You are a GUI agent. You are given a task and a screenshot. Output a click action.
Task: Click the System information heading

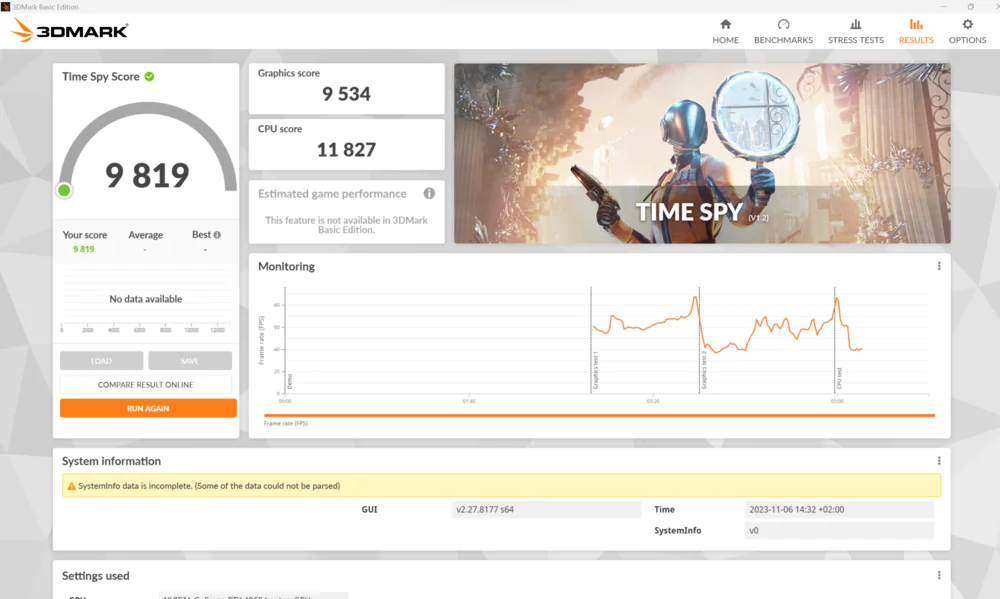pyautogui.click(x=111, y=461)
